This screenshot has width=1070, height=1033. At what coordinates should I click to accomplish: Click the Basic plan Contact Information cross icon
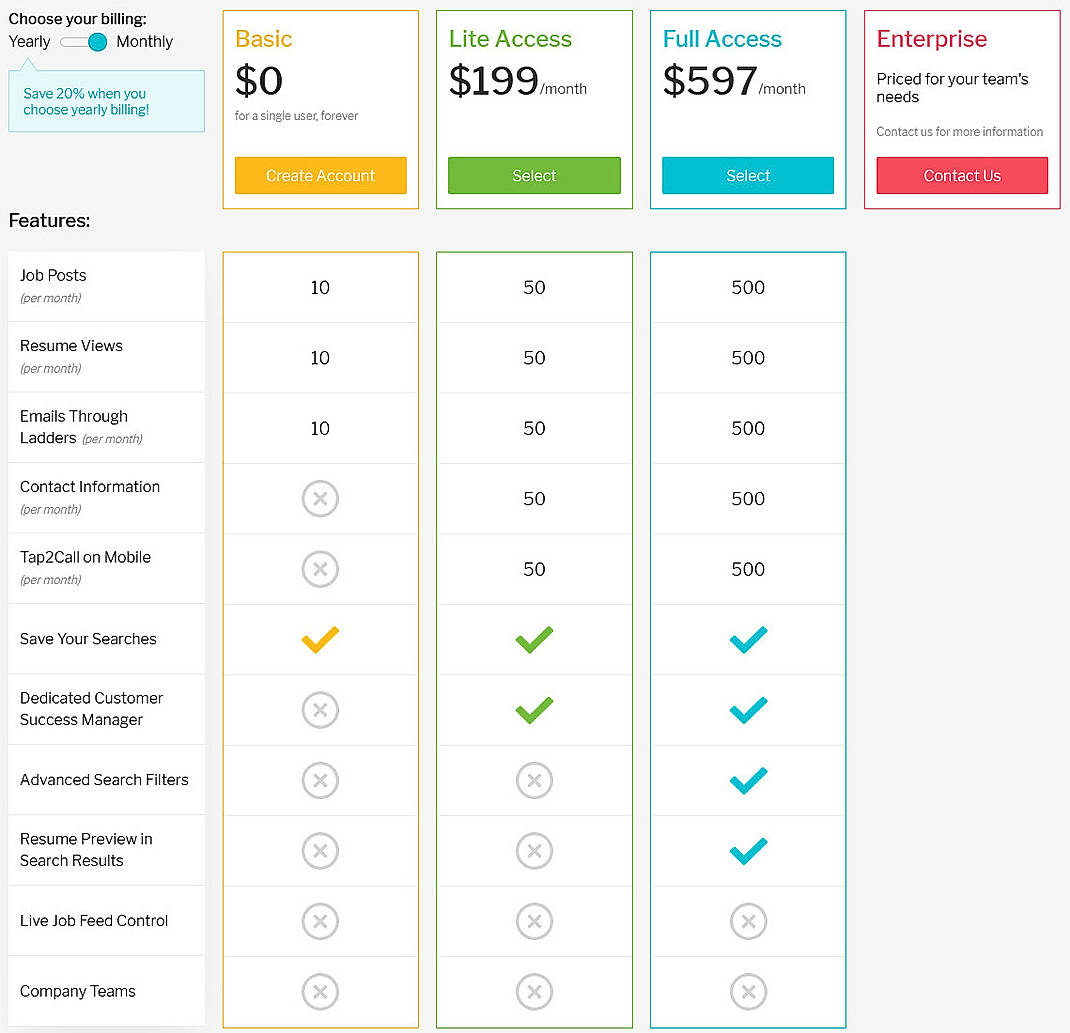click(x=320, y=499)
